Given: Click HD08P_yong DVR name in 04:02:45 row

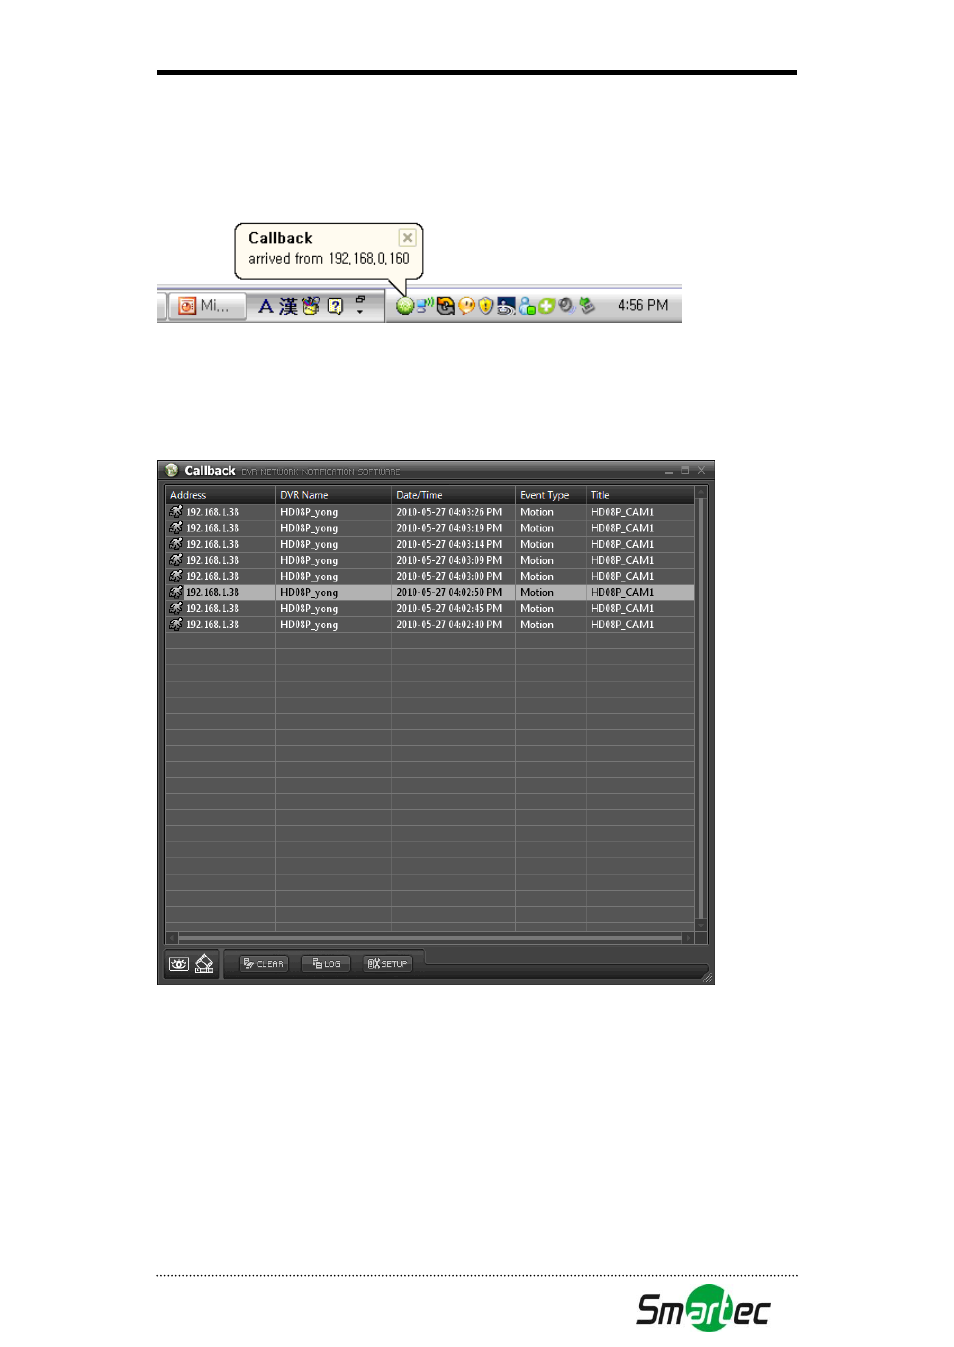Looking at the screenshot, I should pyautogui.click(x=309, y=608).
